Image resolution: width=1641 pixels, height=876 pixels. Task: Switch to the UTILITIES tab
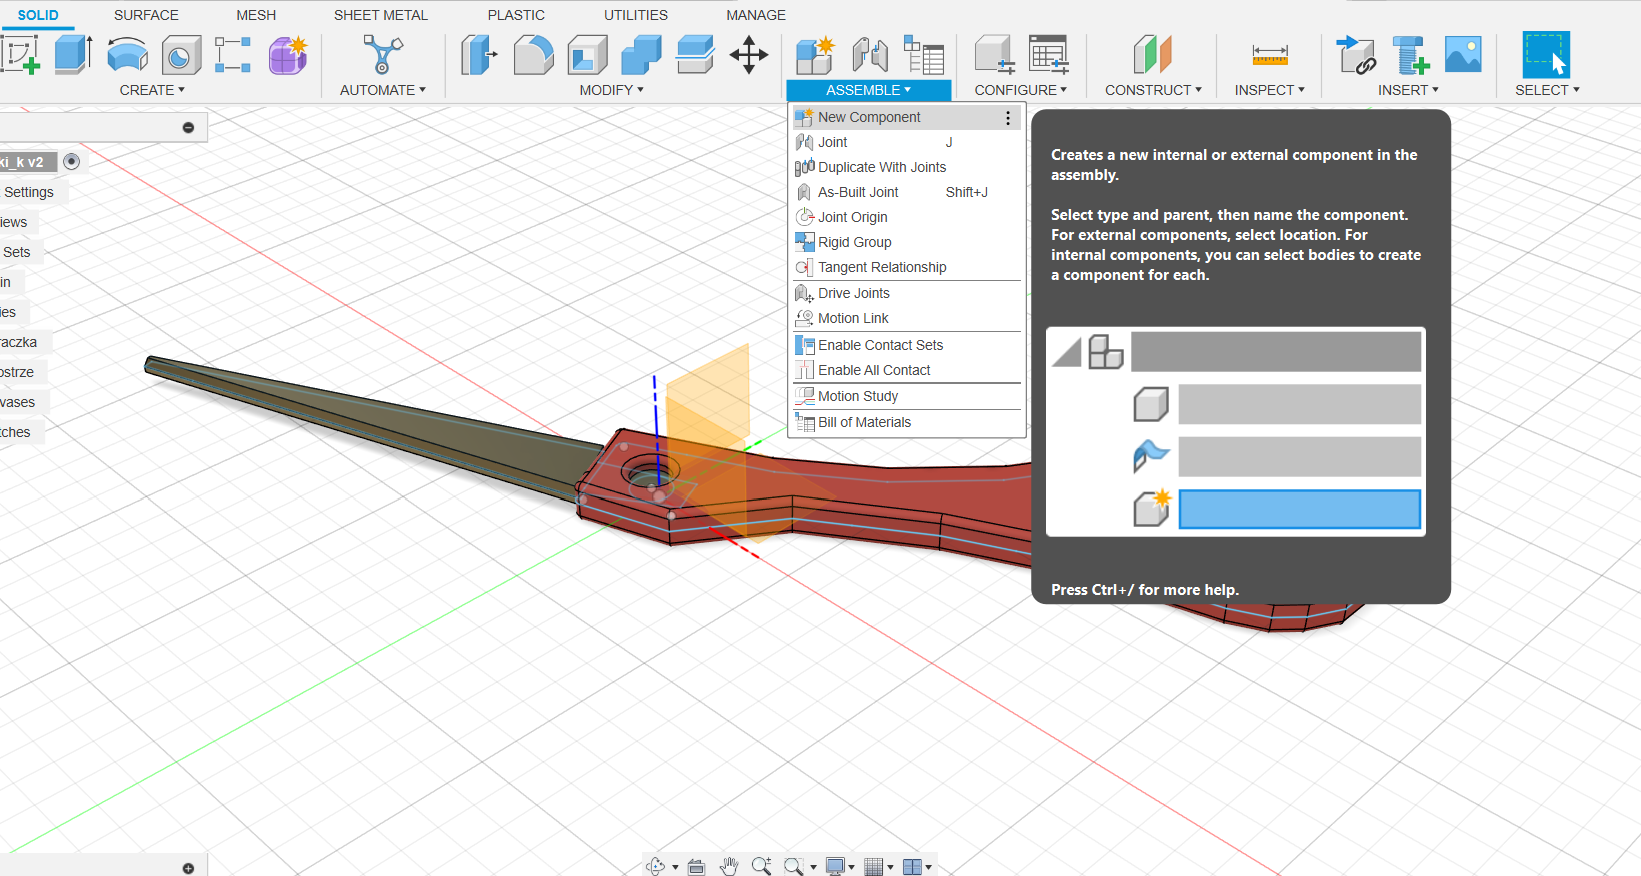(x=636, y=15)
